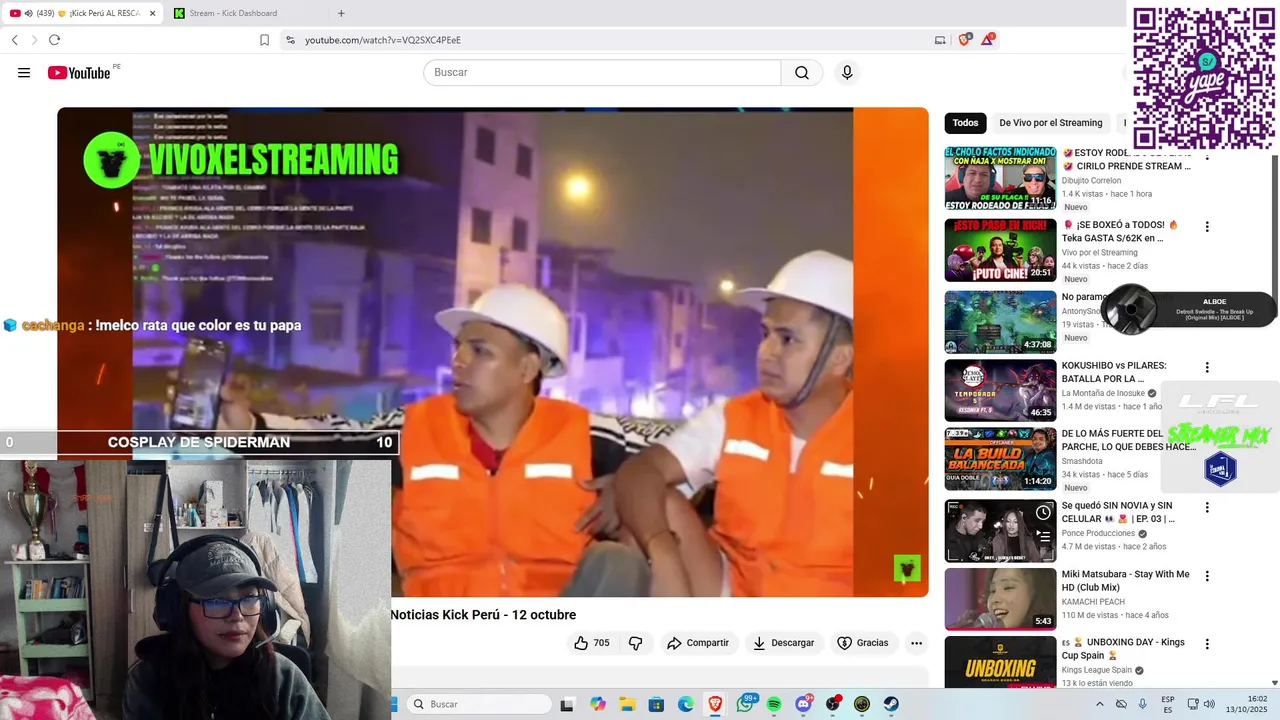Select the Todos filter chip

click(x=965, y=123)
